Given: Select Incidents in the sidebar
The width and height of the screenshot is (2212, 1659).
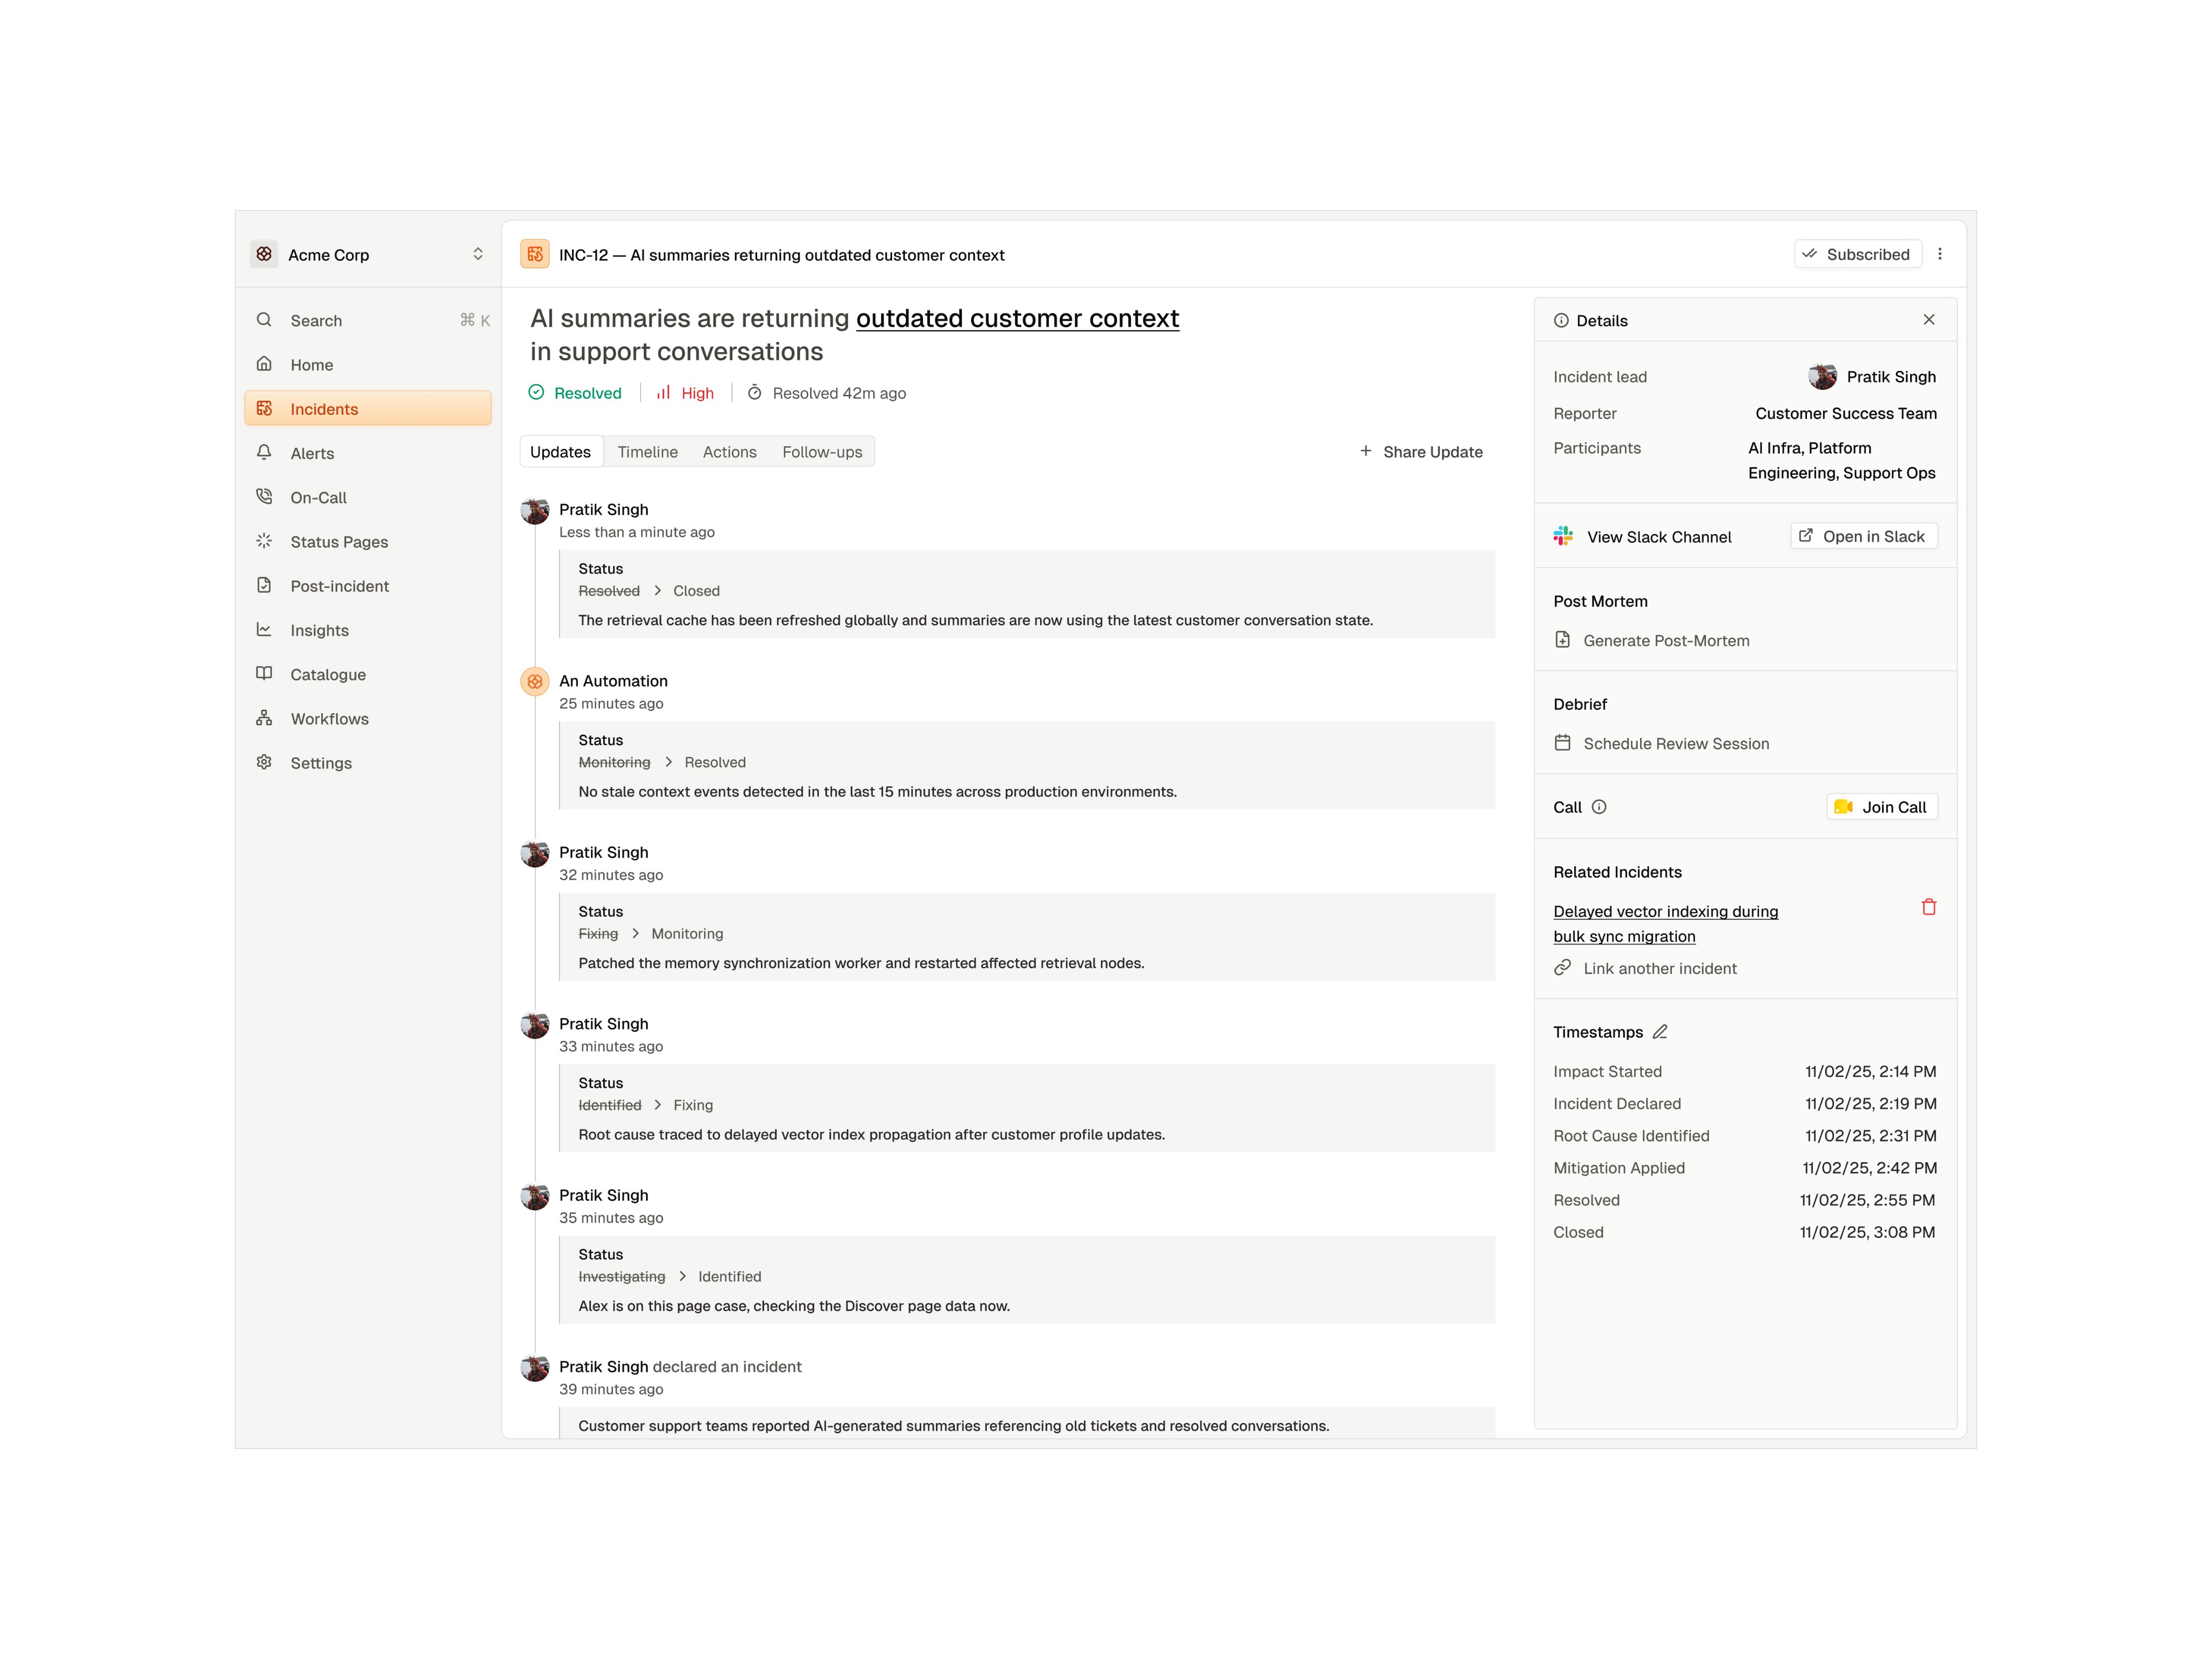Looking at the screenshot, I should 368,409.
